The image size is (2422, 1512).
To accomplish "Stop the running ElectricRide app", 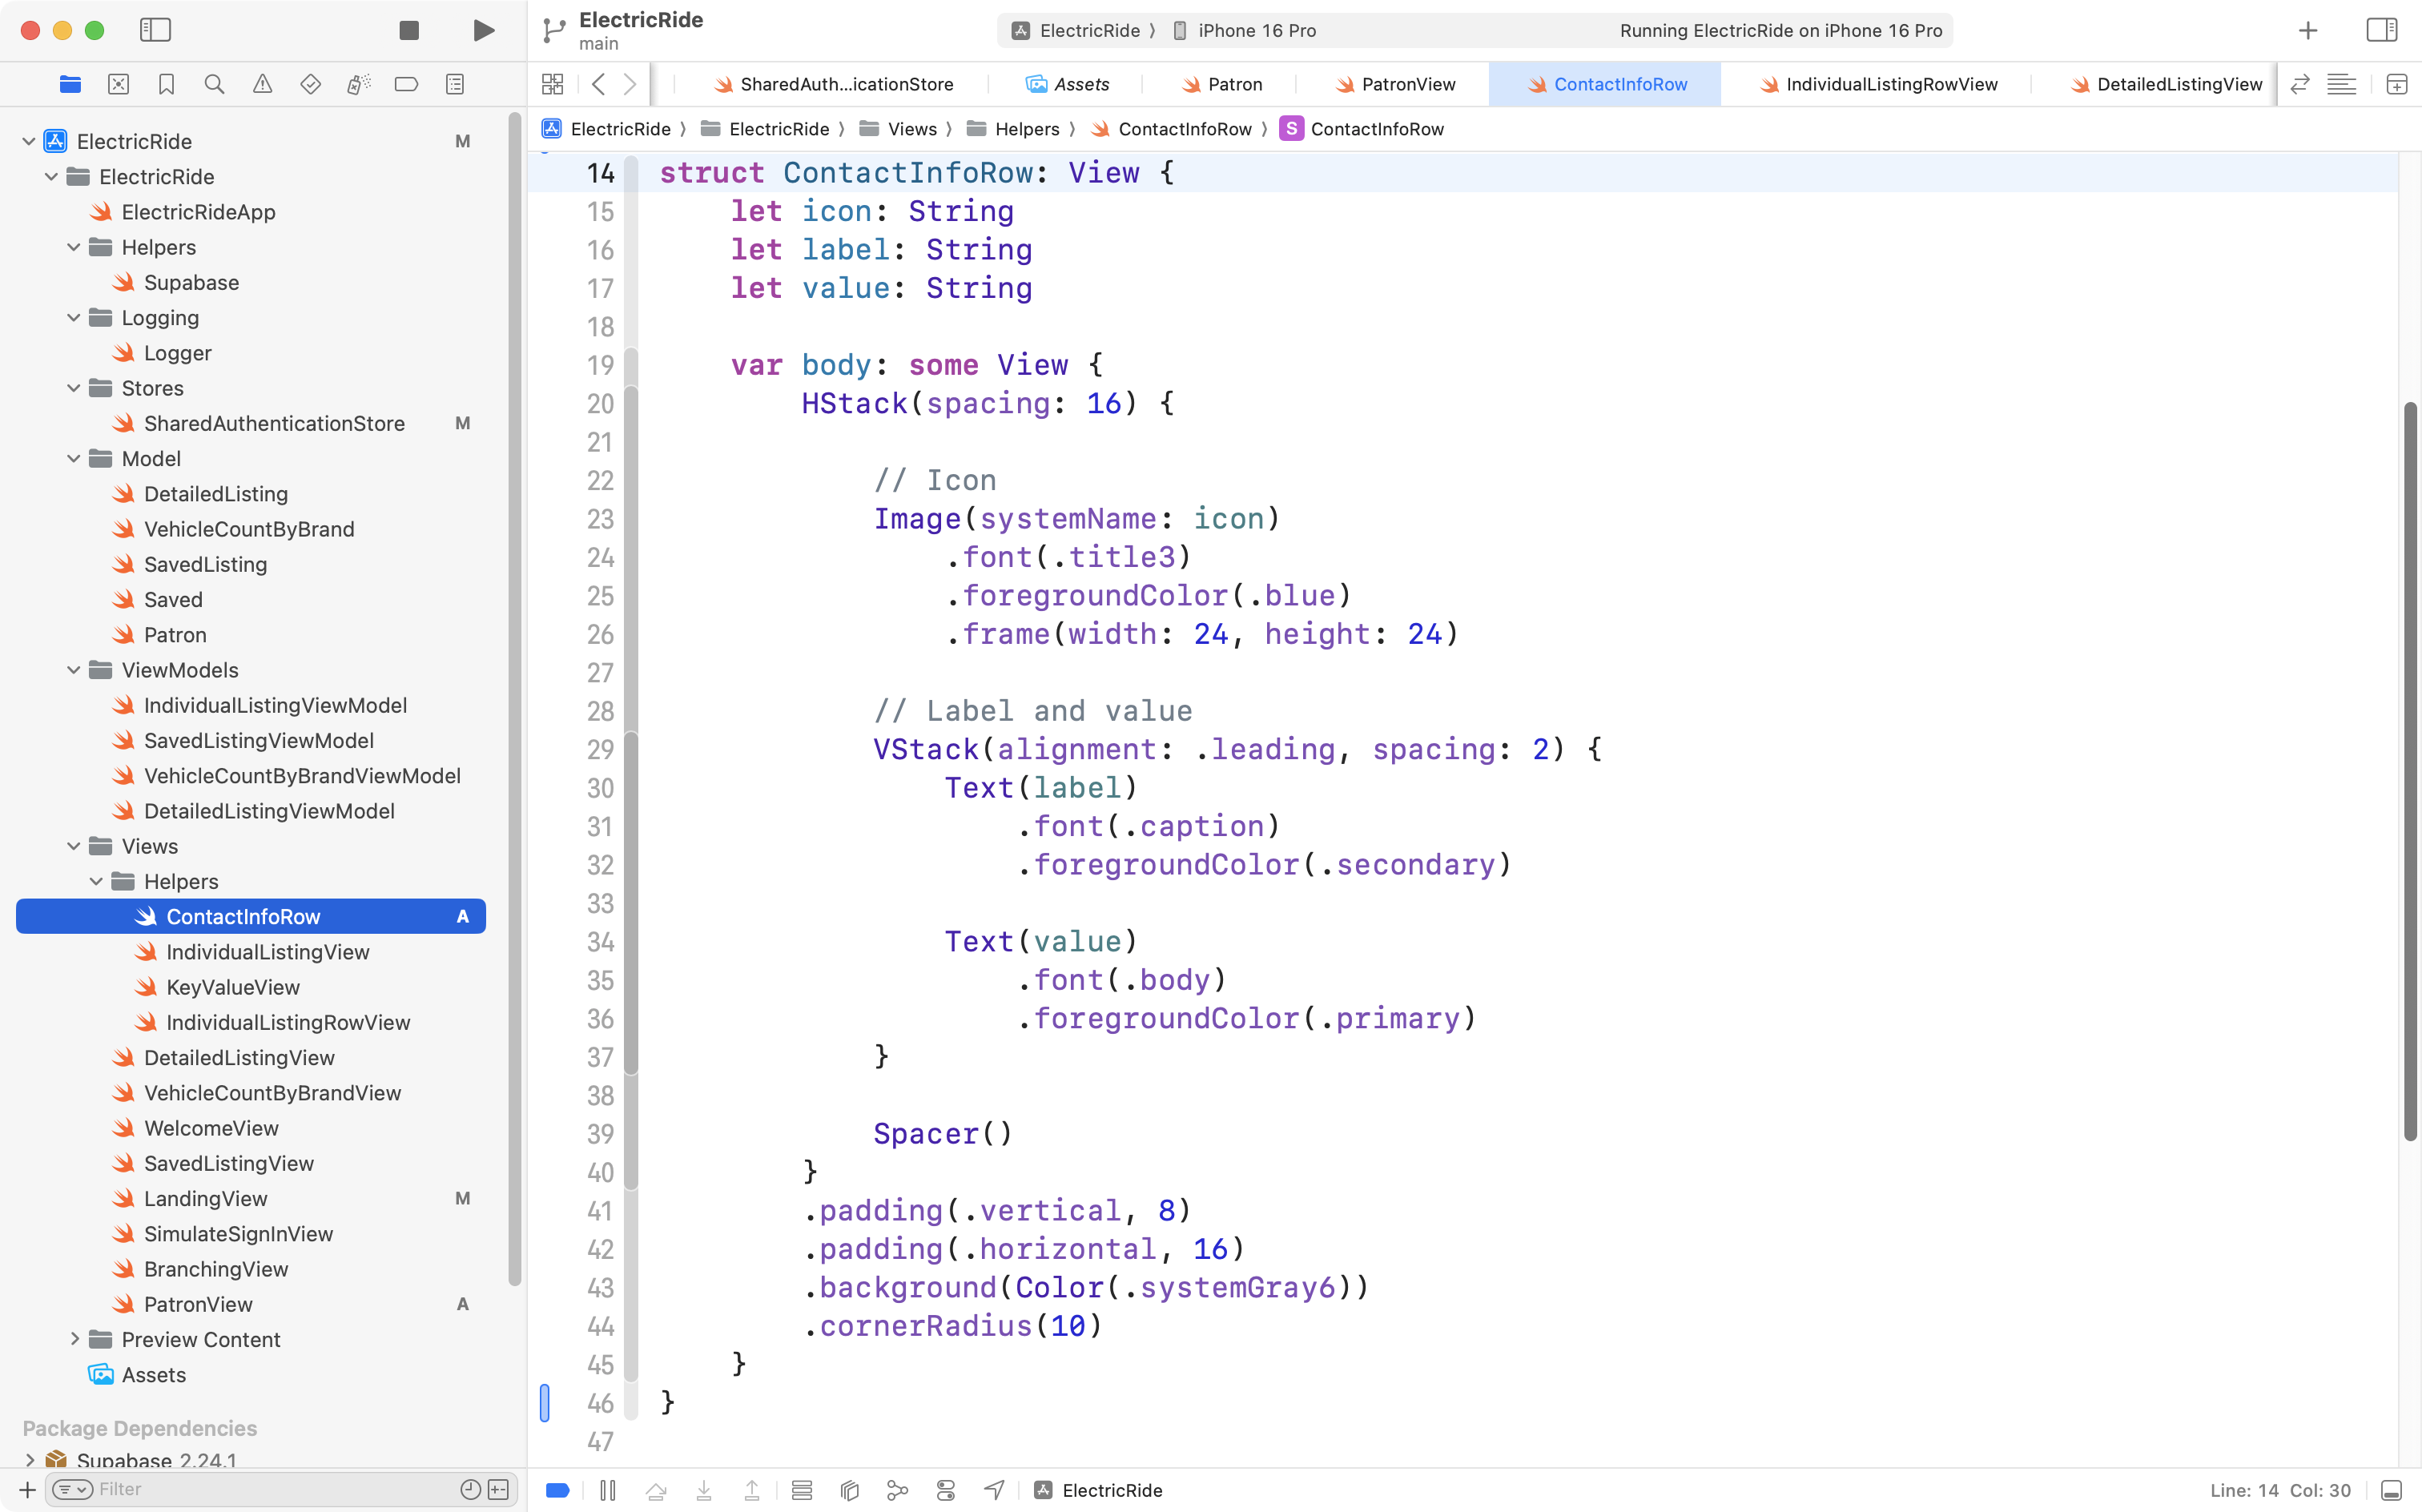I will (x=408, y=30).
